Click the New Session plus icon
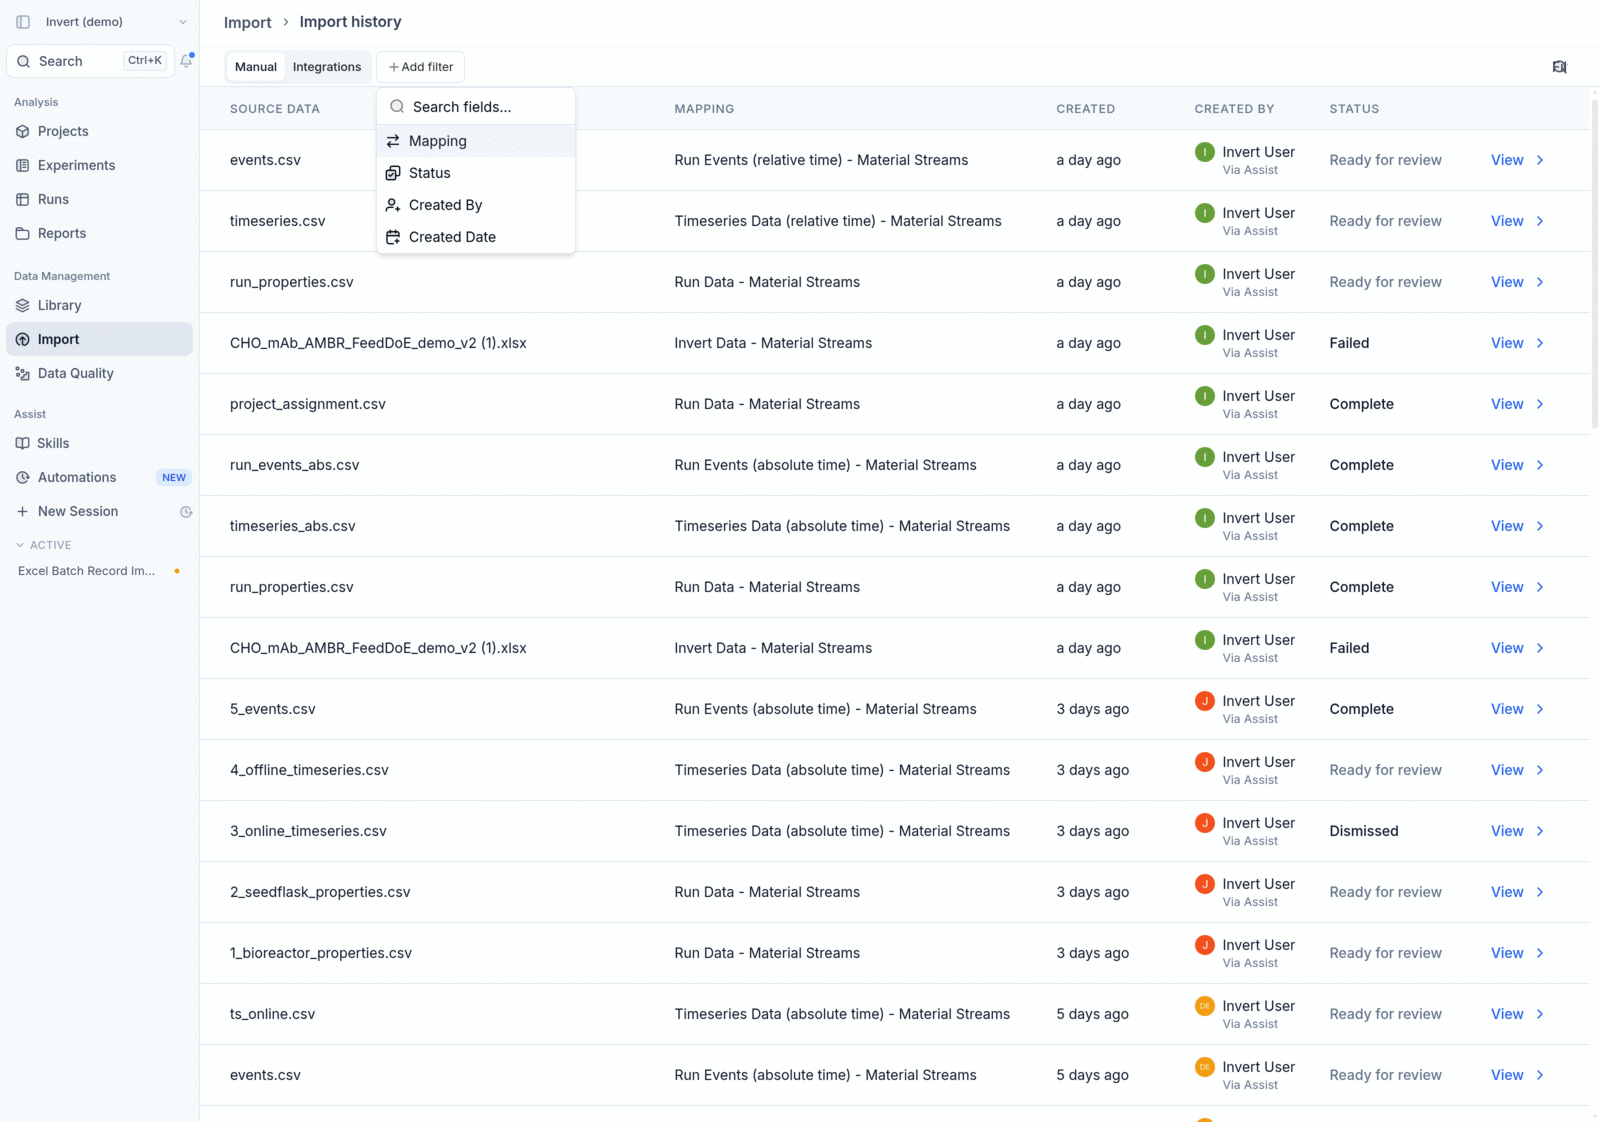Image resolution: width=1600 pixels, height=1122 pixels. tap(23, 511)
